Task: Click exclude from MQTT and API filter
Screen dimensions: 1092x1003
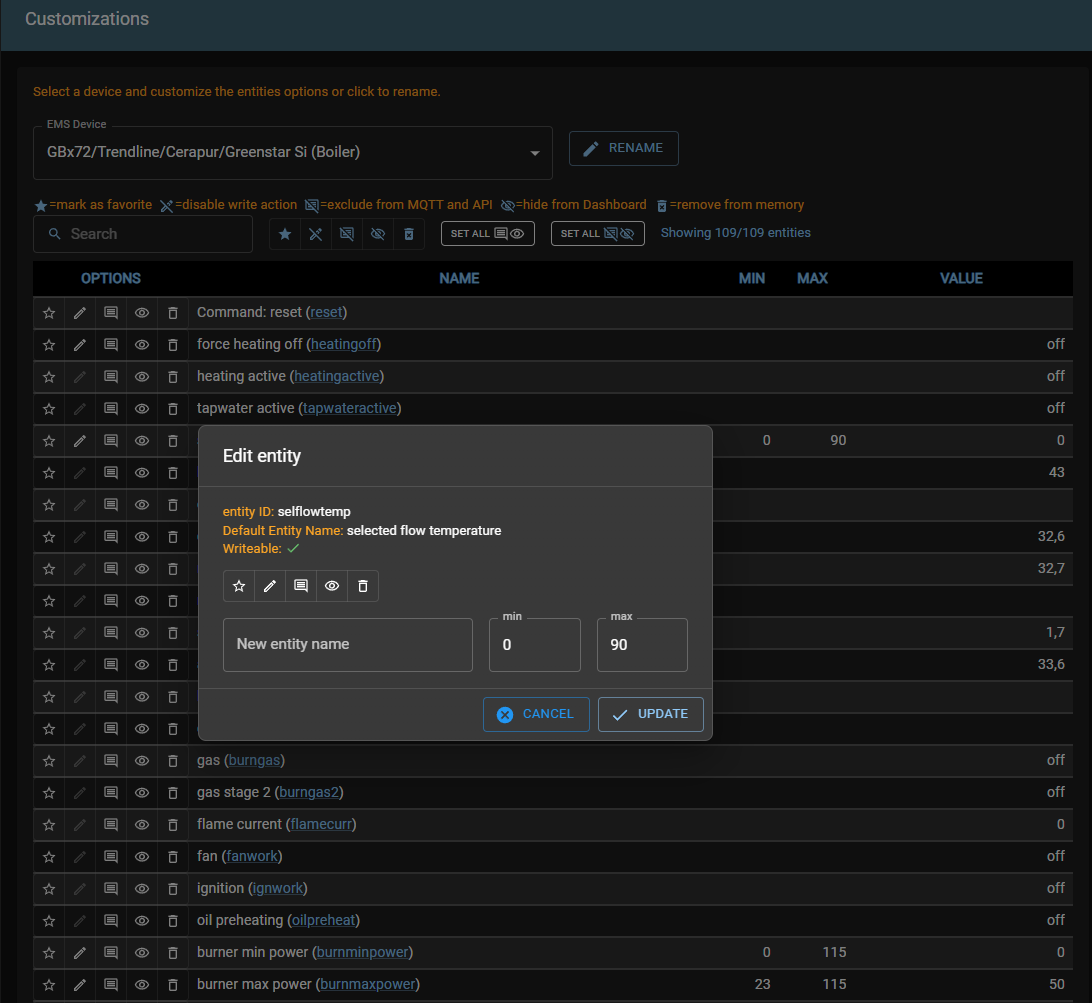Action: (x=347, y=234)
